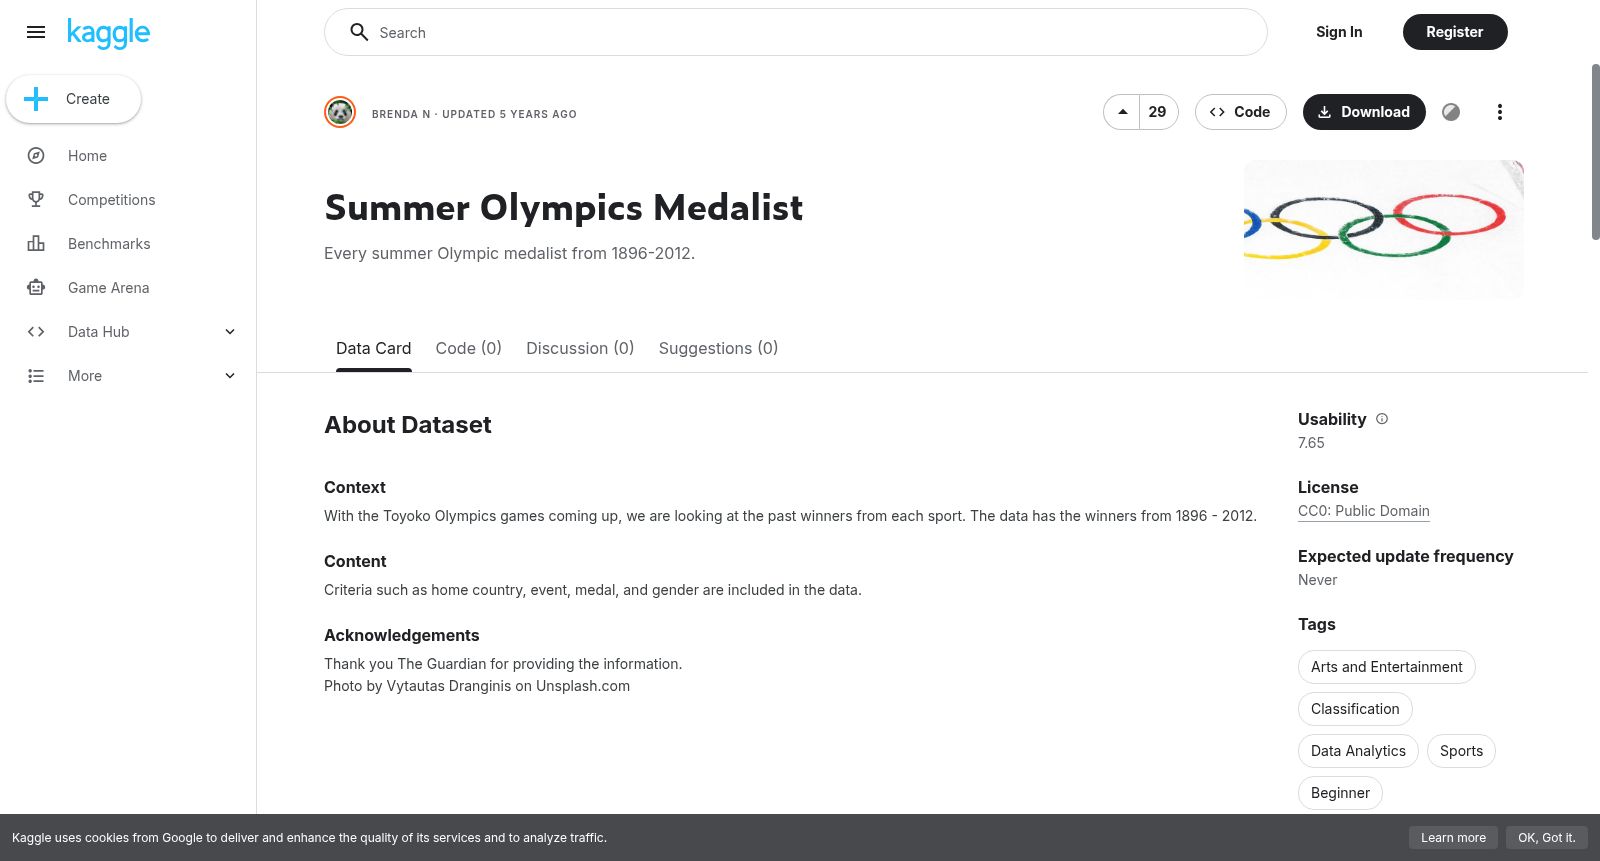This screenshot has height=861, width=1600.
Task: Open the hamburger navigation menu
Action: tap(36, 32)
